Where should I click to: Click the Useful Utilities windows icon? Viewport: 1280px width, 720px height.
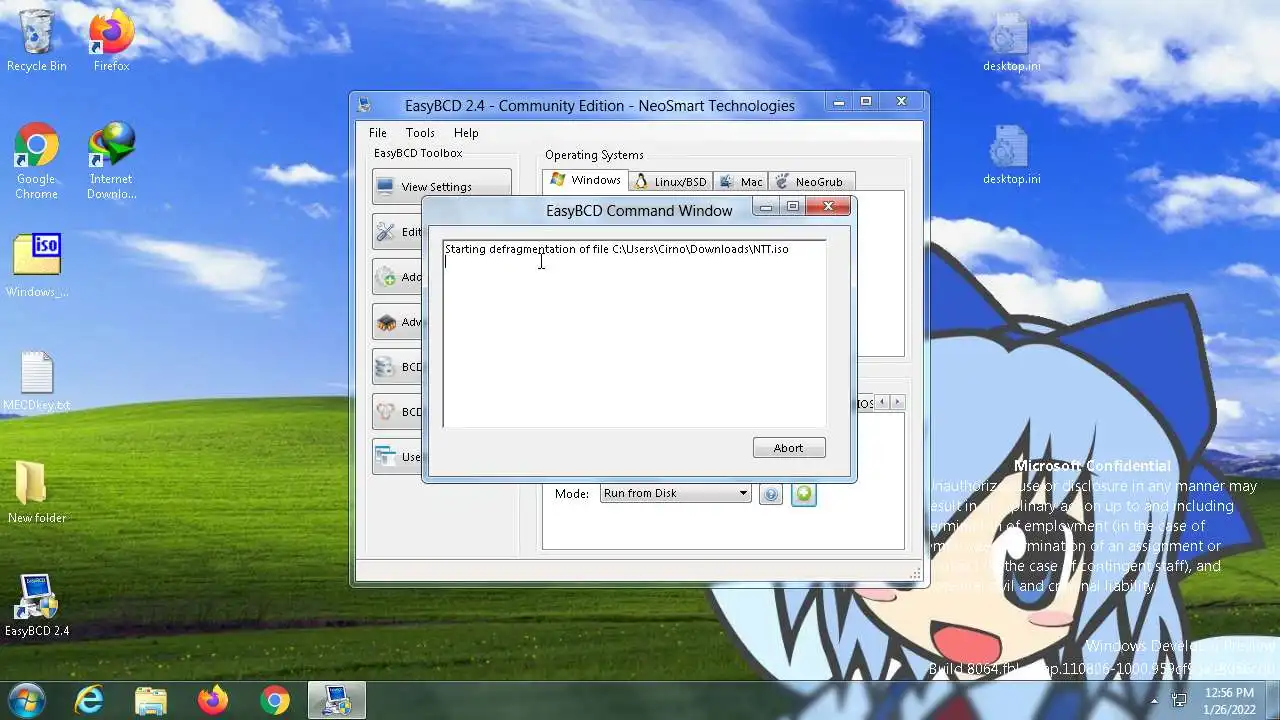386,457
